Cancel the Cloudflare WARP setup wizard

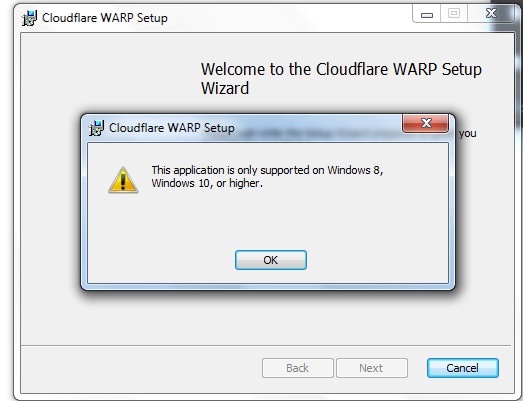point(463,368)
